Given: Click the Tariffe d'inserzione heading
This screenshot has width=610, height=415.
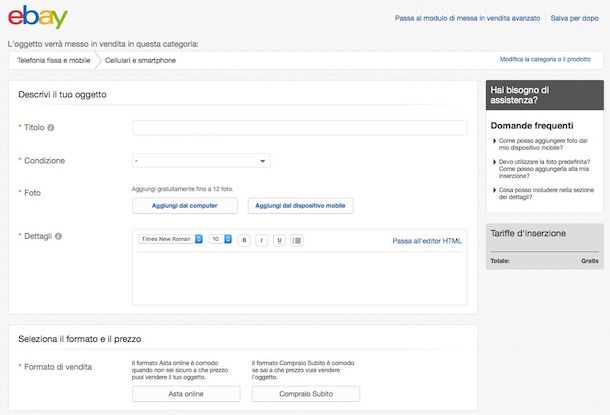Looking at the screenshot, I should (528, 233).
